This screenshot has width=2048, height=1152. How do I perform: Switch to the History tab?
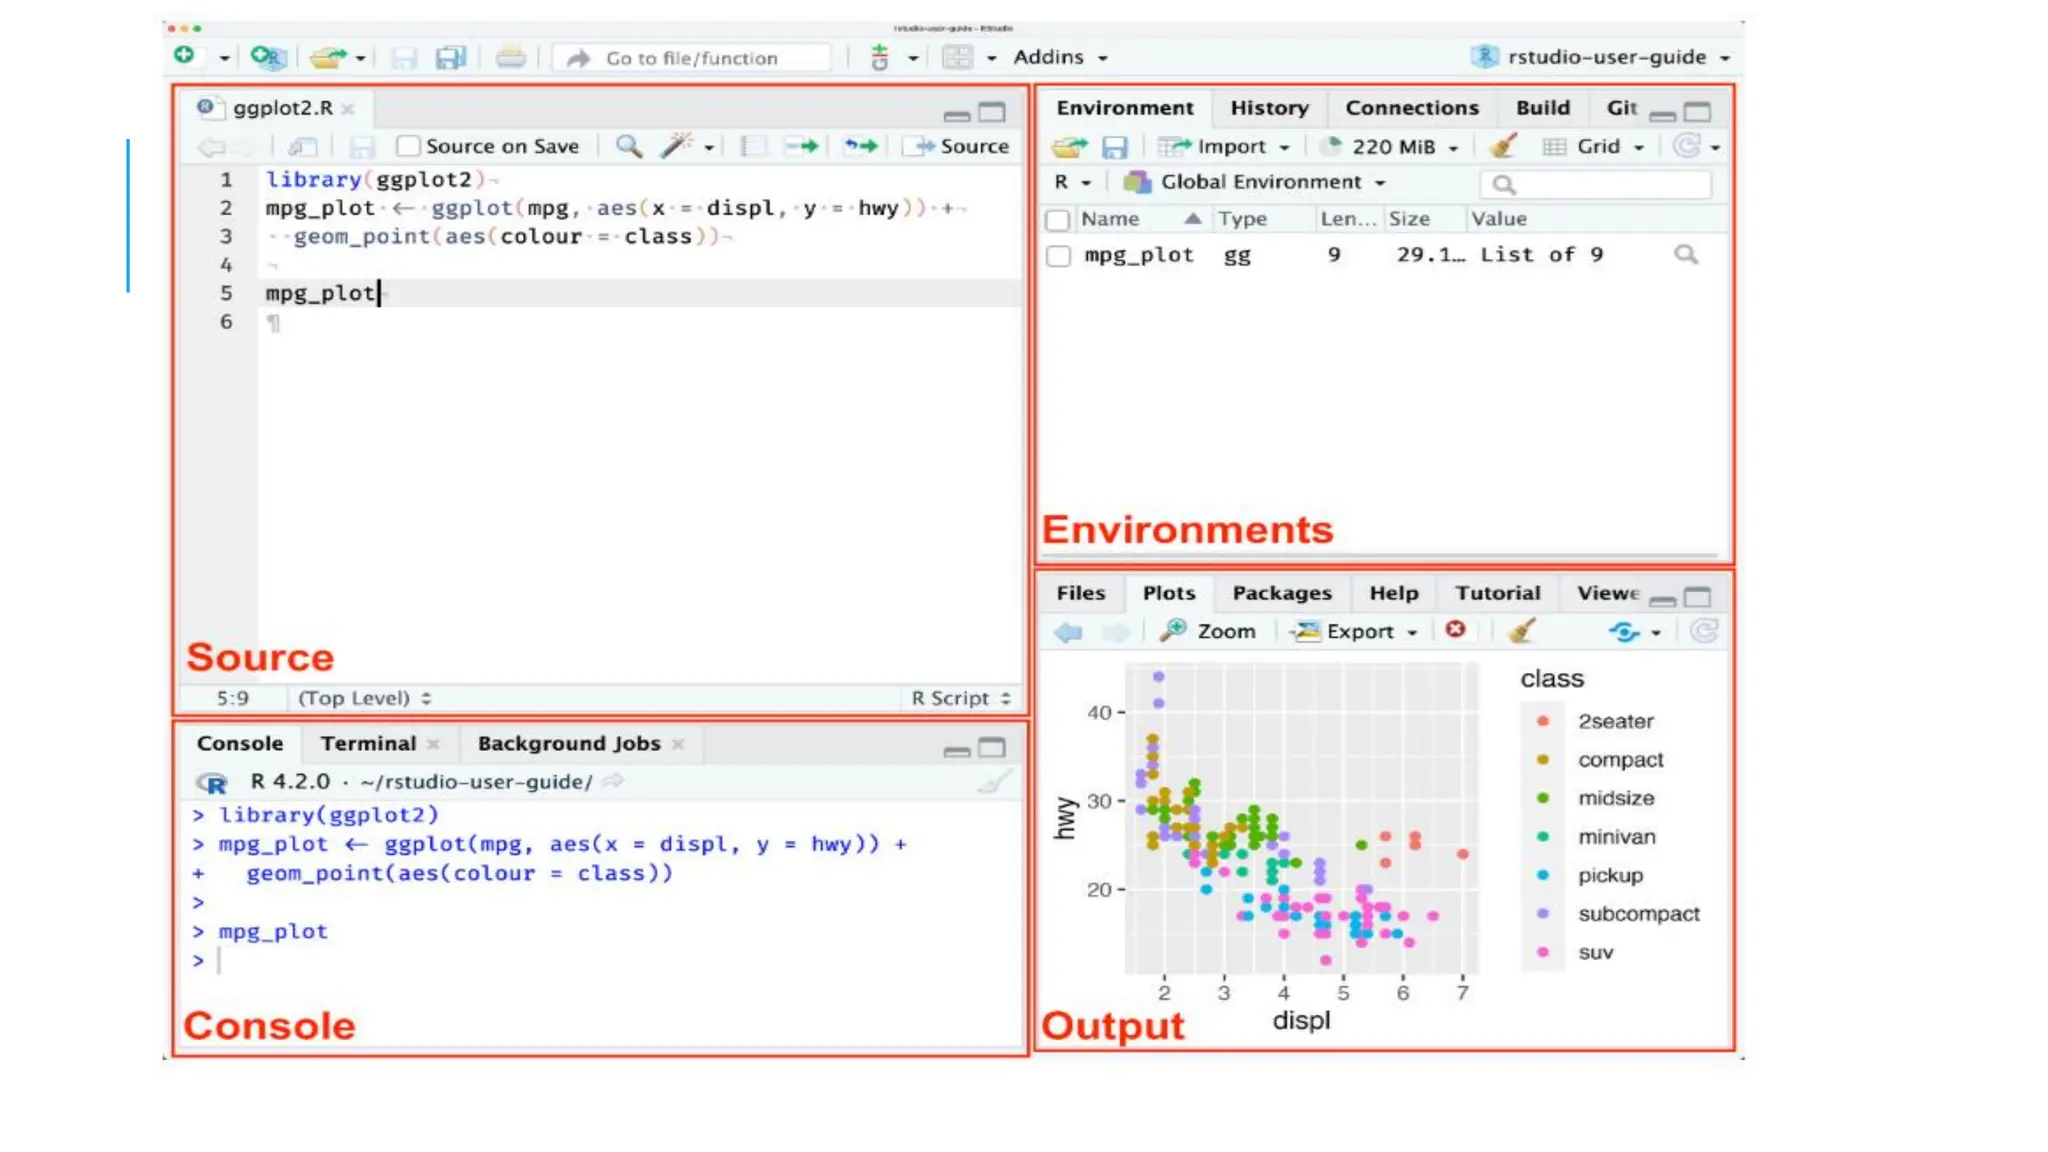tap(1269, 108)
